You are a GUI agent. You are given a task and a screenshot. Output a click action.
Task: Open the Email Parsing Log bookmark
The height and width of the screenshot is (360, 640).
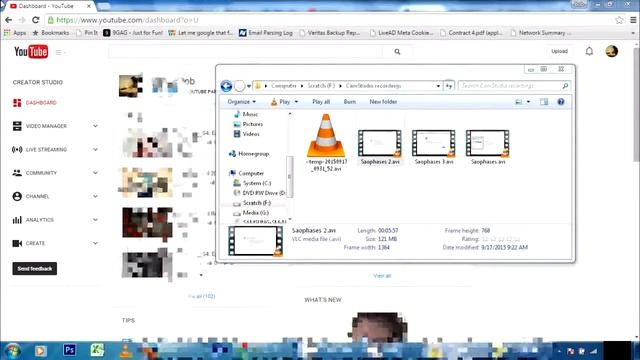(266, 33)
